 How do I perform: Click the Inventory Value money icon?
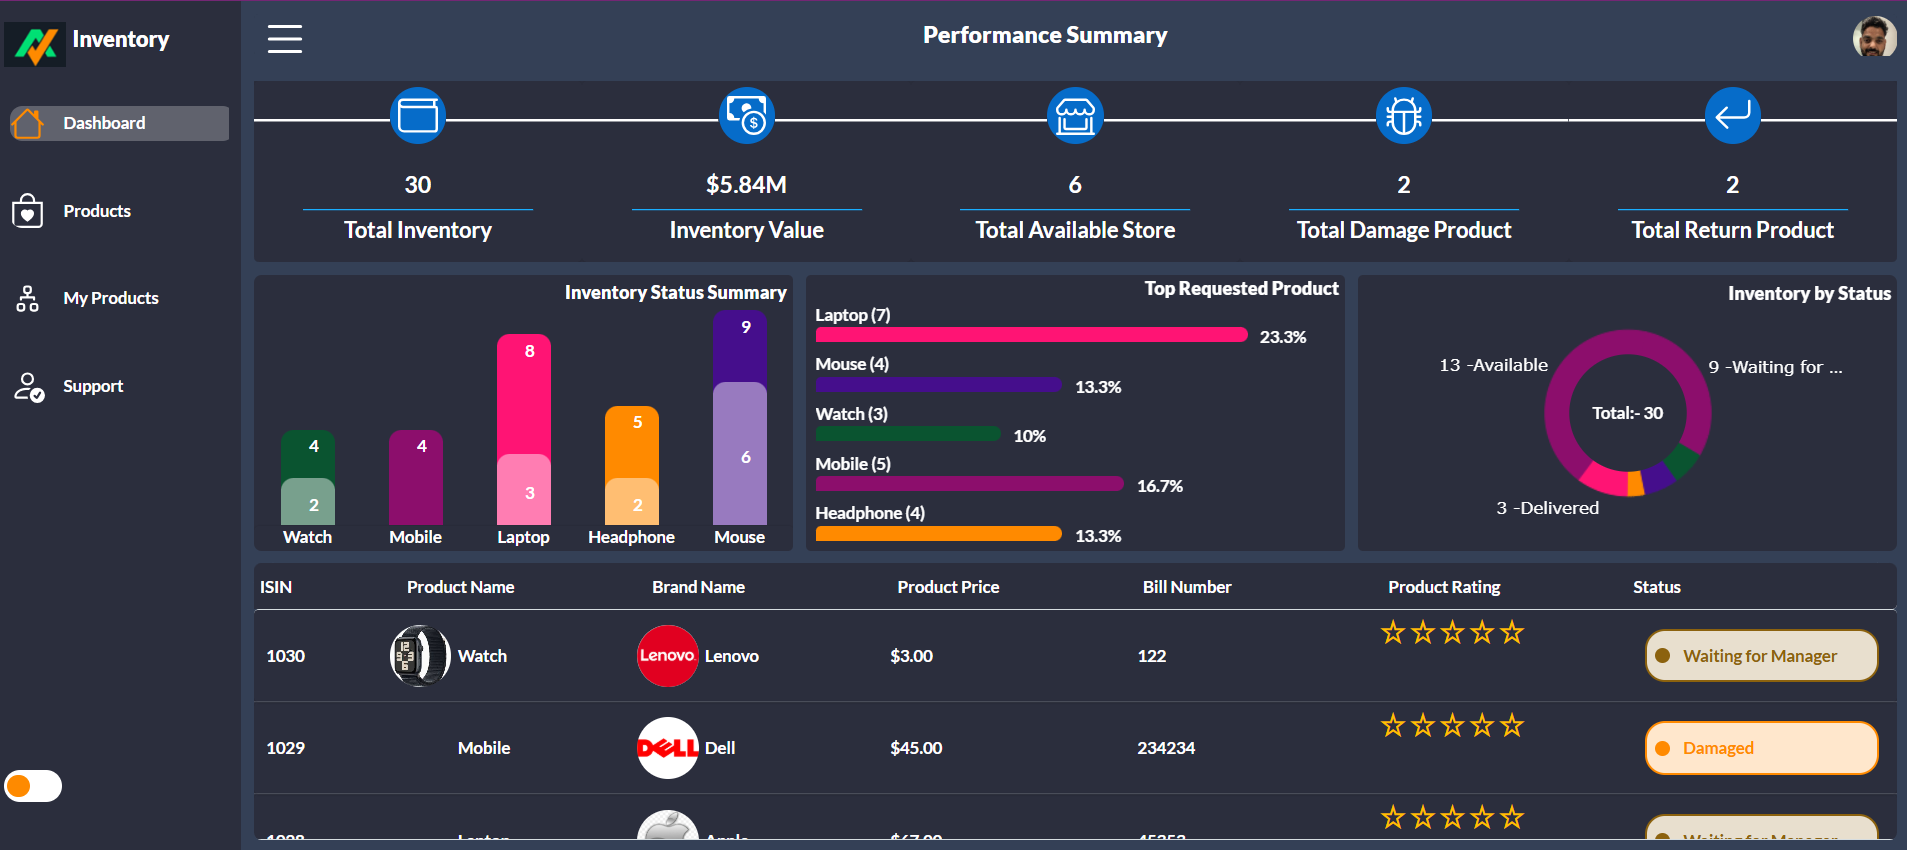point(746,116)
